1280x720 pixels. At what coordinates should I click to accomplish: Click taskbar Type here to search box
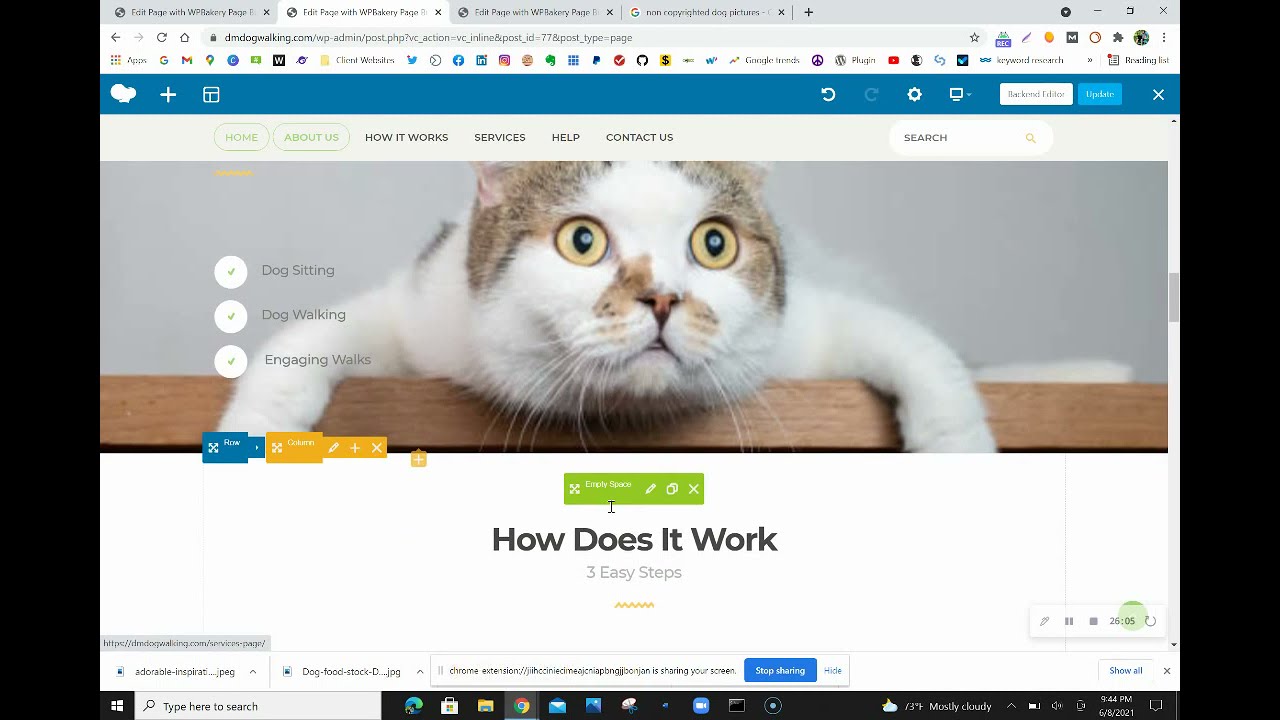258,706
